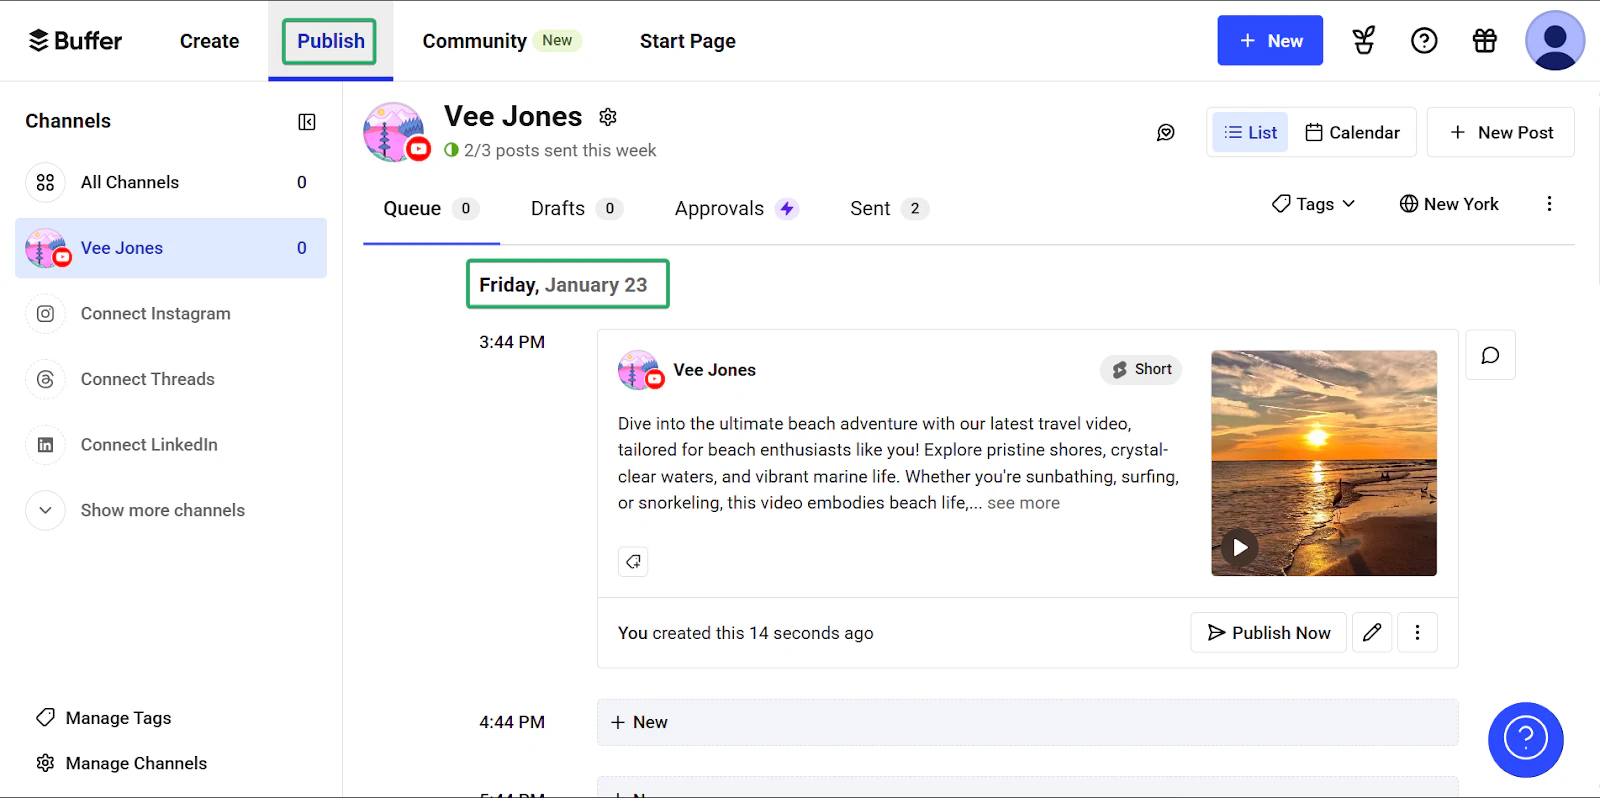The width and height of the screenshot is (1600, 798).
Task: Go to Start Page
Action: [687, 41]
